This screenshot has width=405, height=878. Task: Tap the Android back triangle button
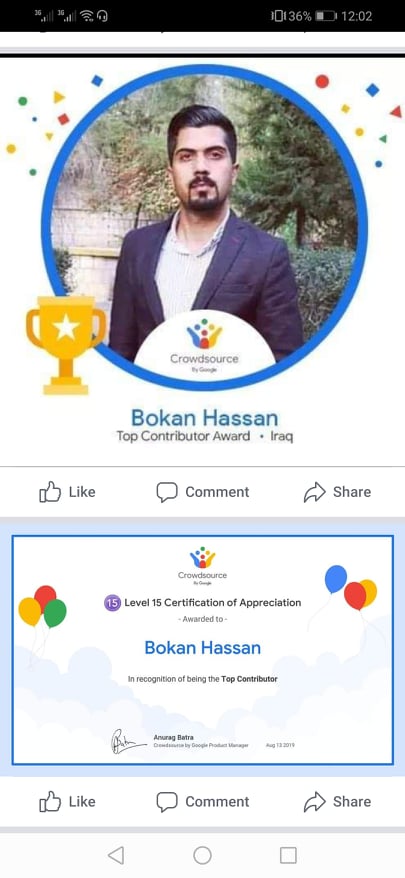pos(116,855)
